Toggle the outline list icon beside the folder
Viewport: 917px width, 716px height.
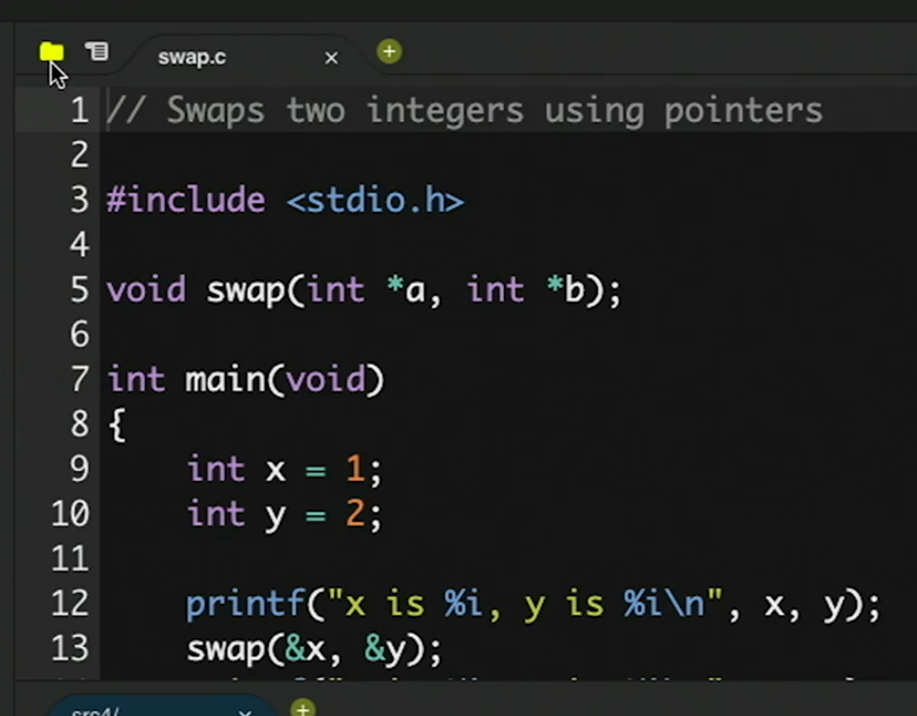97,51
